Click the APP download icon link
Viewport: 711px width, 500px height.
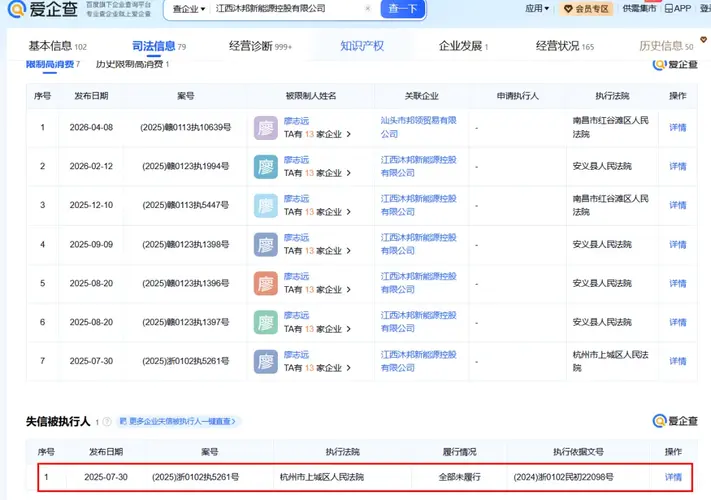678,8
